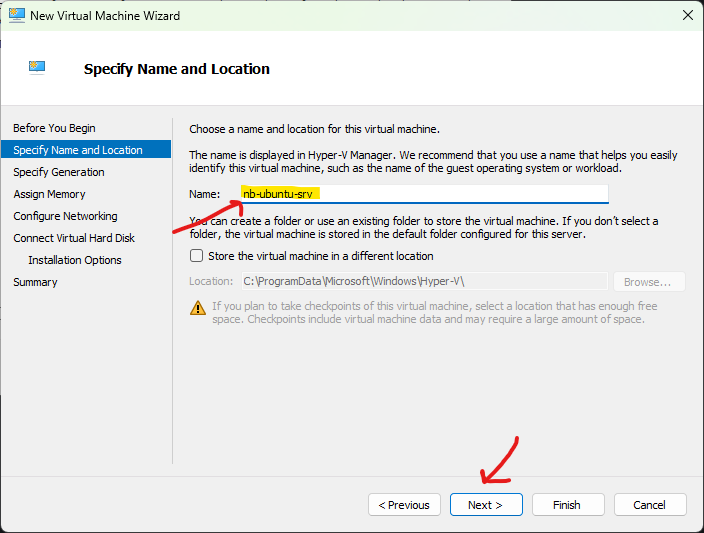Proceed by clicking Next

pos(486,505)
